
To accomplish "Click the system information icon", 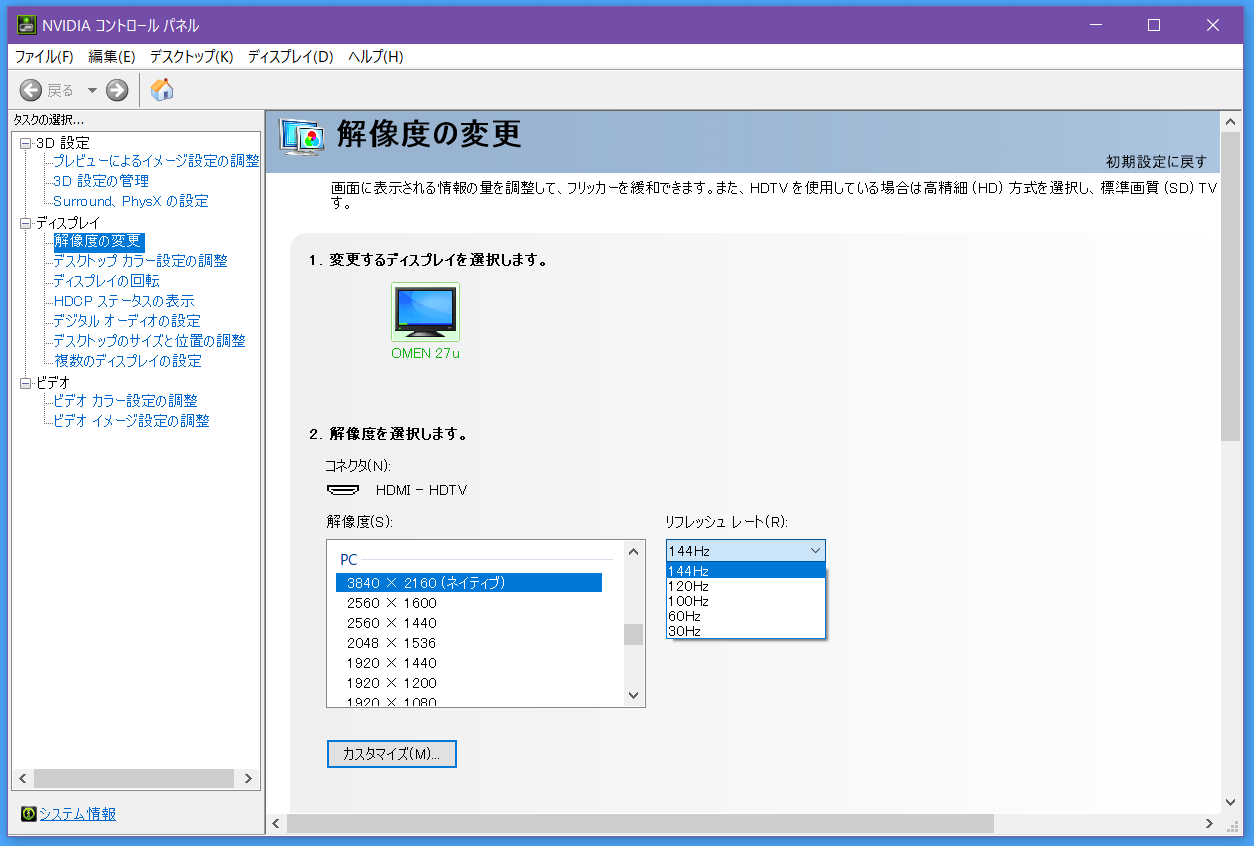I will tap(28, 814).
